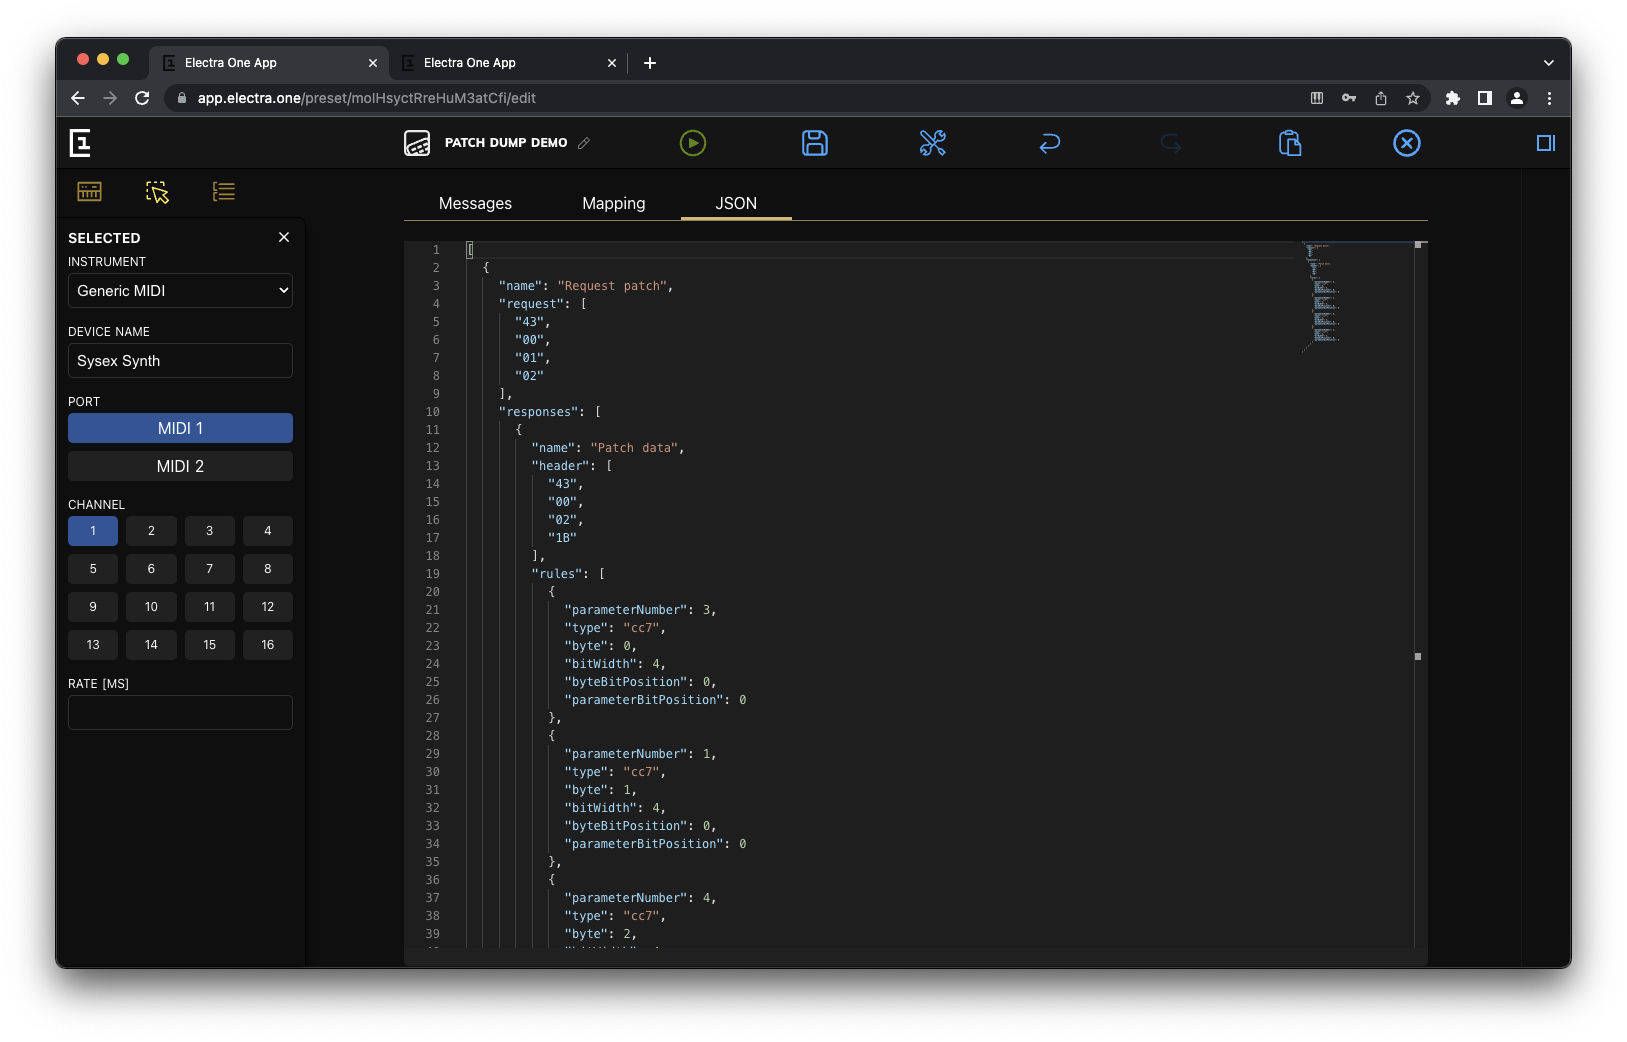The height and width of the screenshot is (1042, 1627).
Task: Expand the browser tab overview chevron
Action: pos(1549,62)
